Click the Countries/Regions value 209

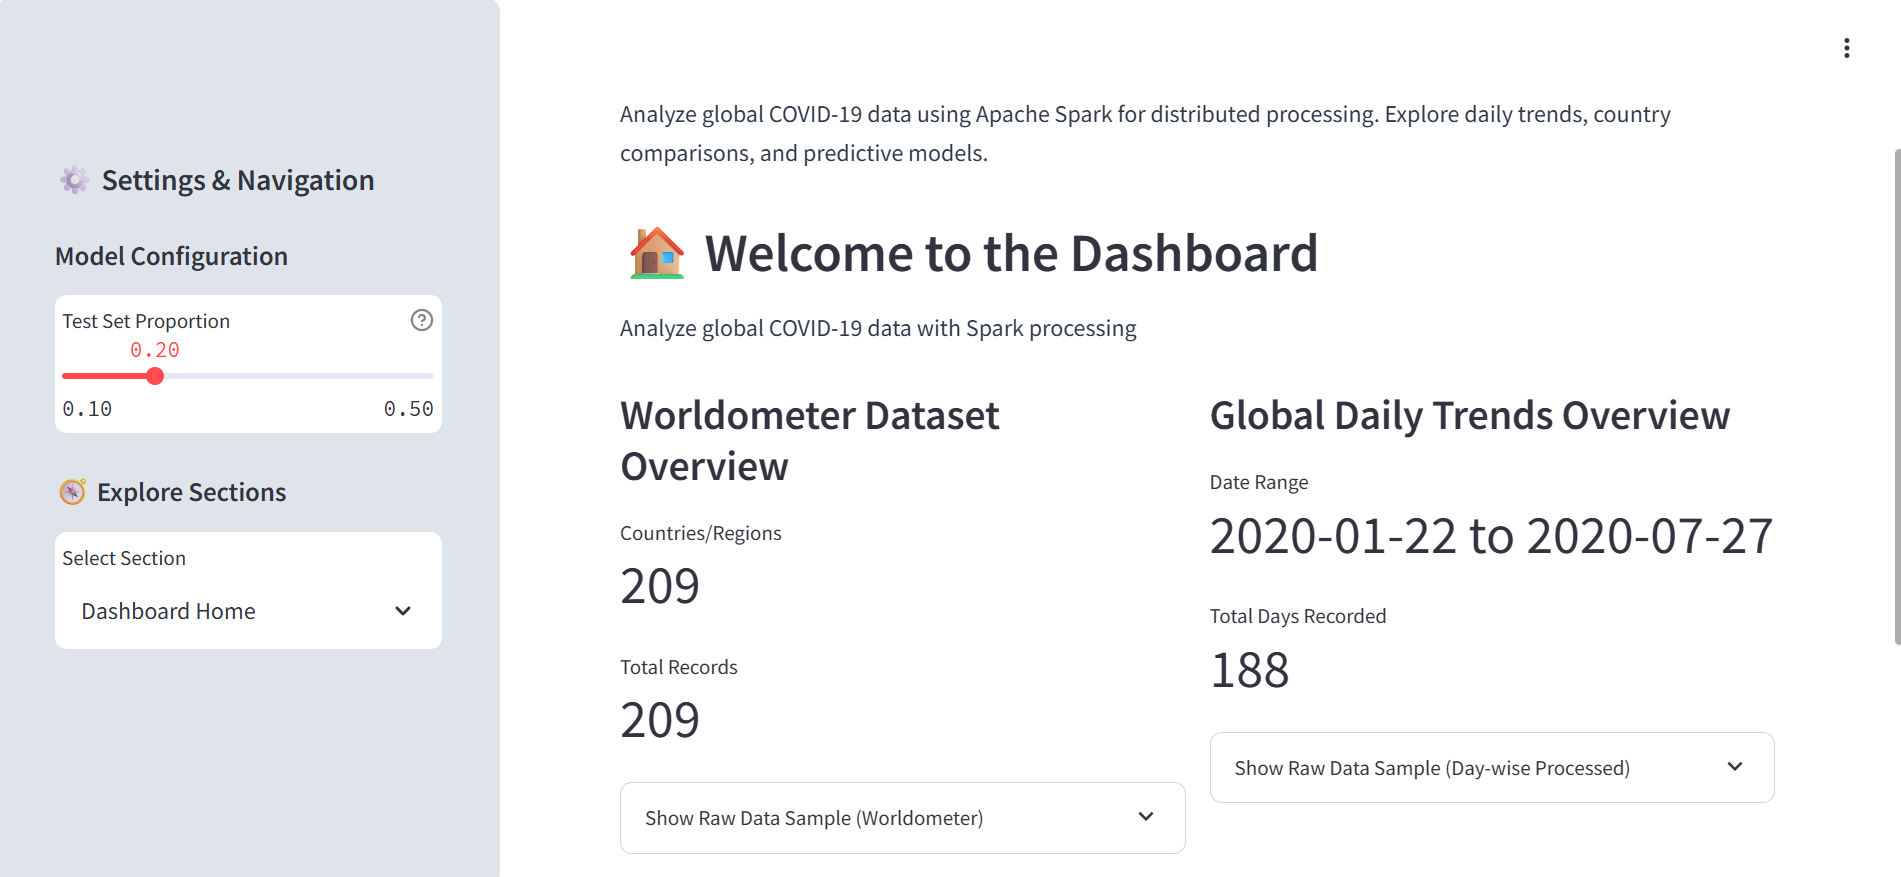click(660, 586)
